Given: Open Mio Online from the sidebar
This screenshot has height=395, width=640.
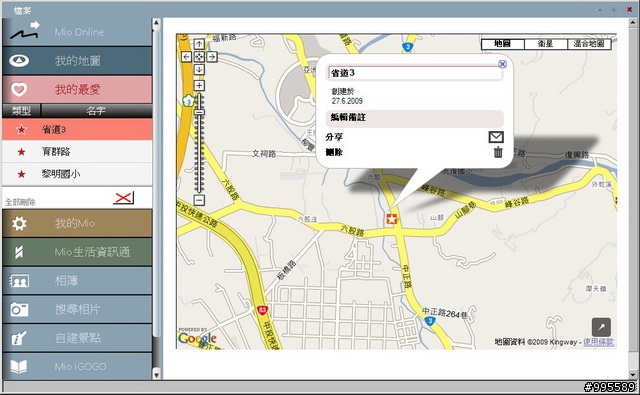Looking at the screenshot, I should [77, 32].
